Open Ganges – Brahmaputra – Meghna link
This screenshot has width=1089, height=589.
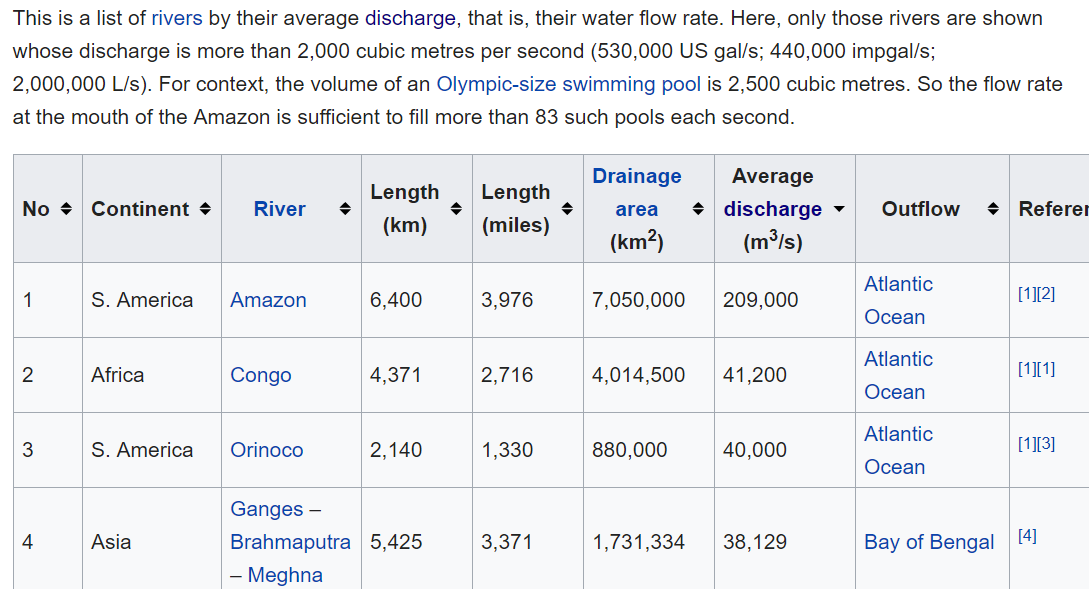pos(290,542)
